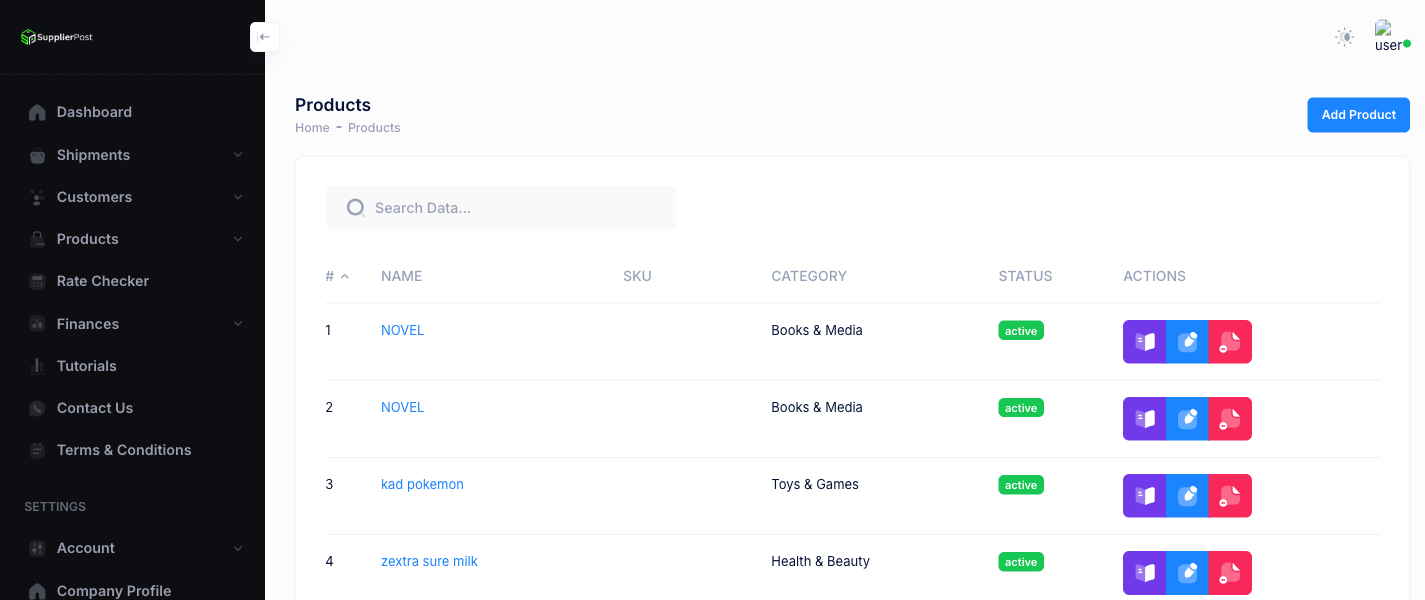Collapse the sidebar using the arrow button
The width and height of the screenshot is (1425, 600).
click(264, 36)
